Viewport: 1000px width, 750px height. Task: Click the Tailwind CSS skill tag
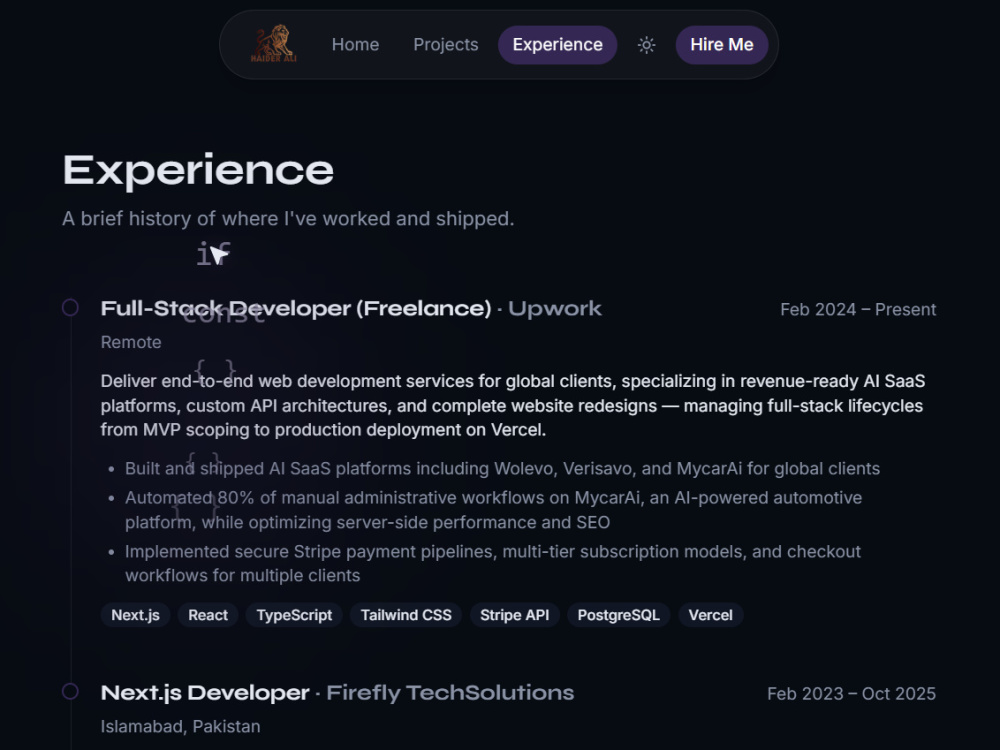(406, 615)
